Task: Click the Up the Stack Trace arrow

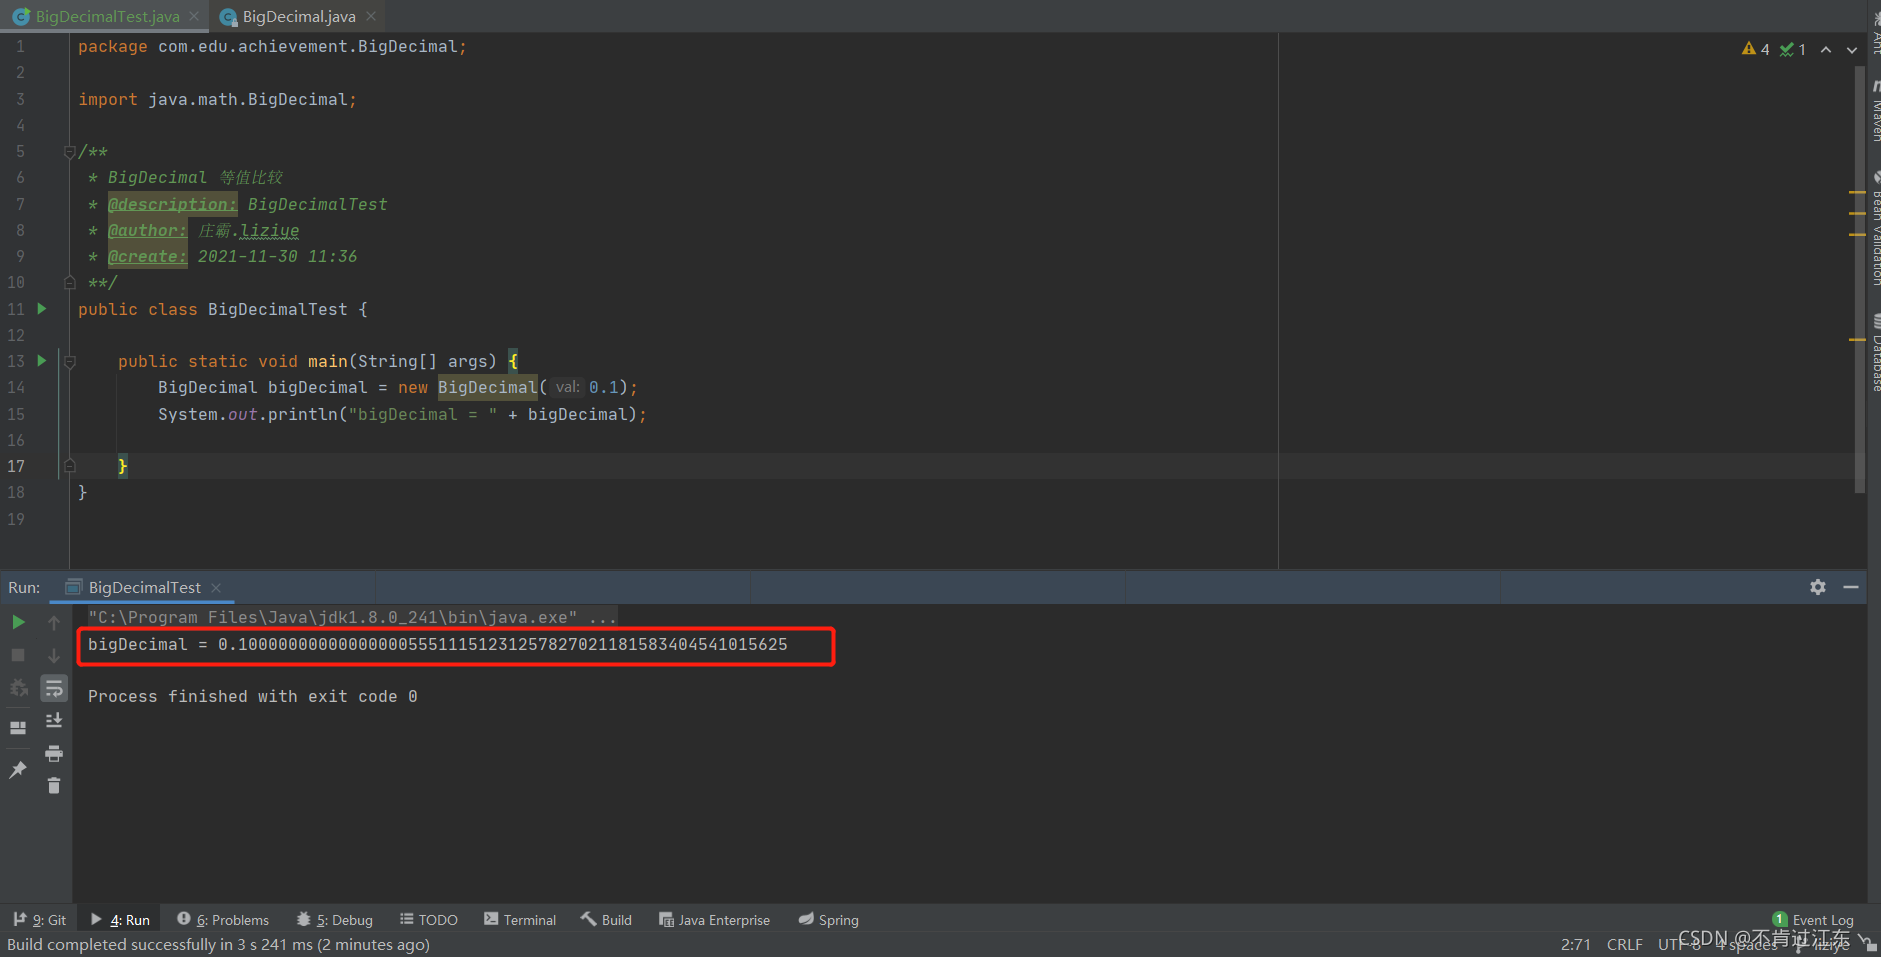Action: 54,622
